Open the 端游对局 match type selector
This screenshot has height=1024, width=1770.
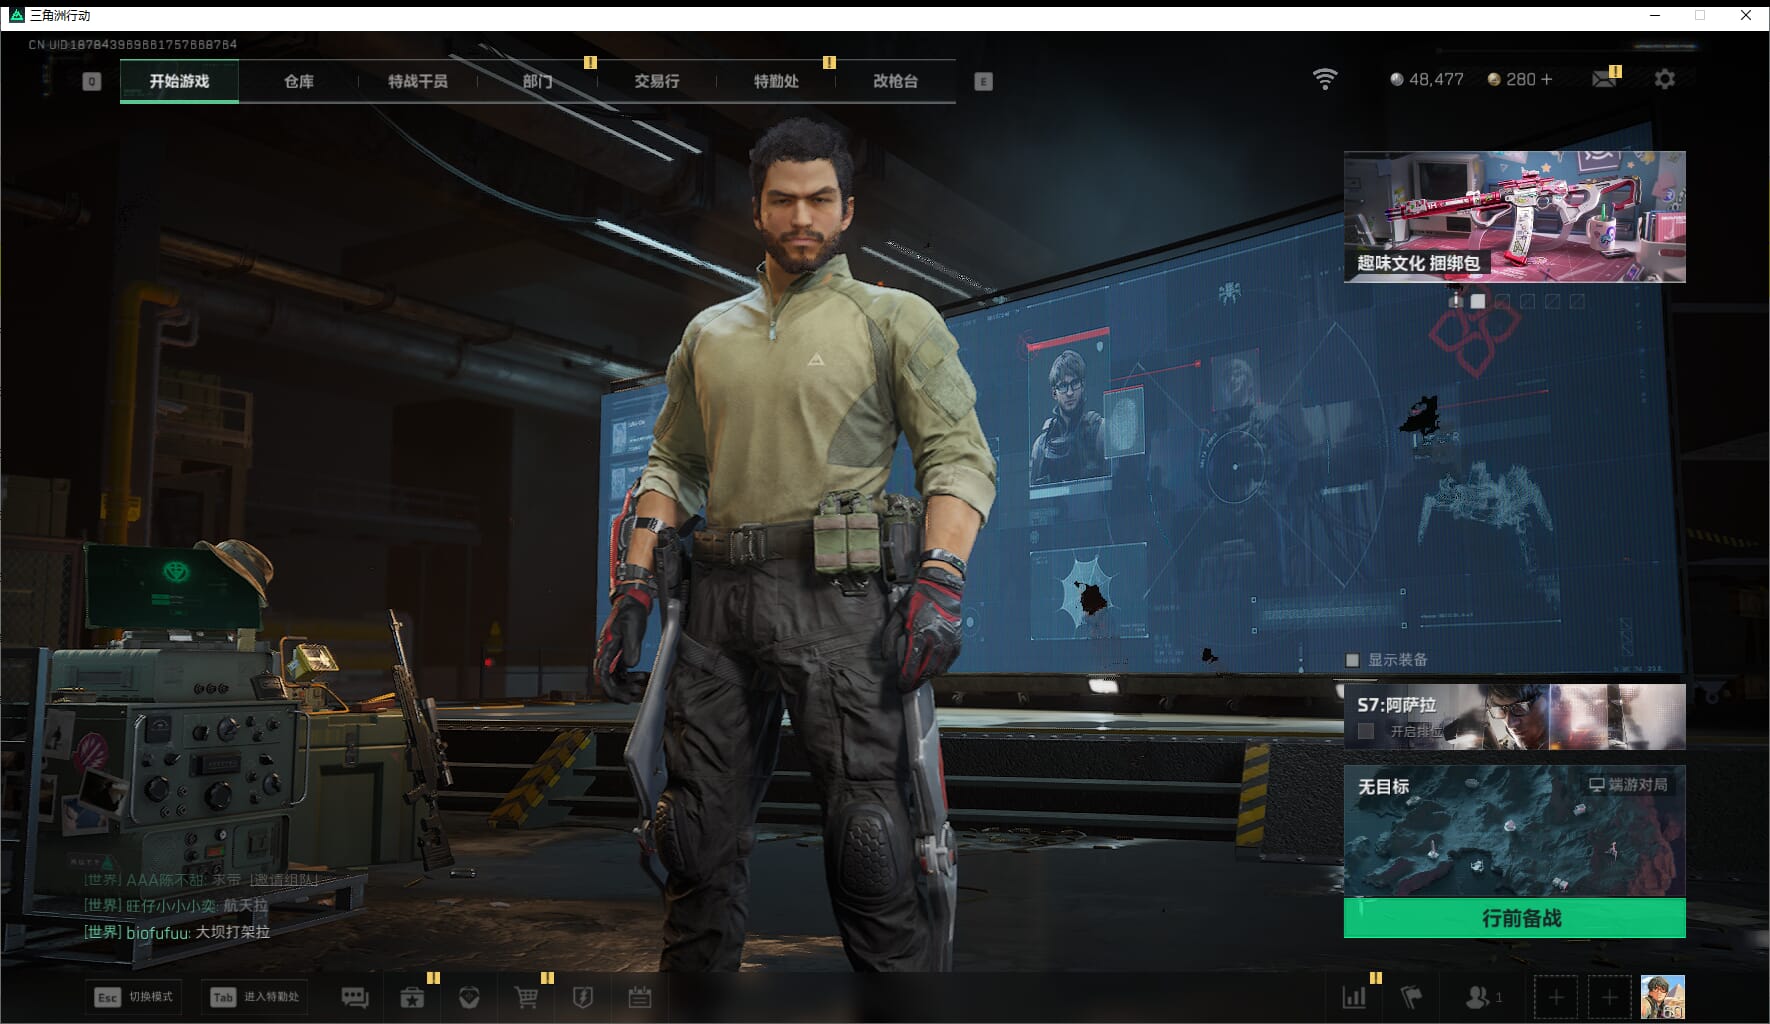(x=1628, y=785)
